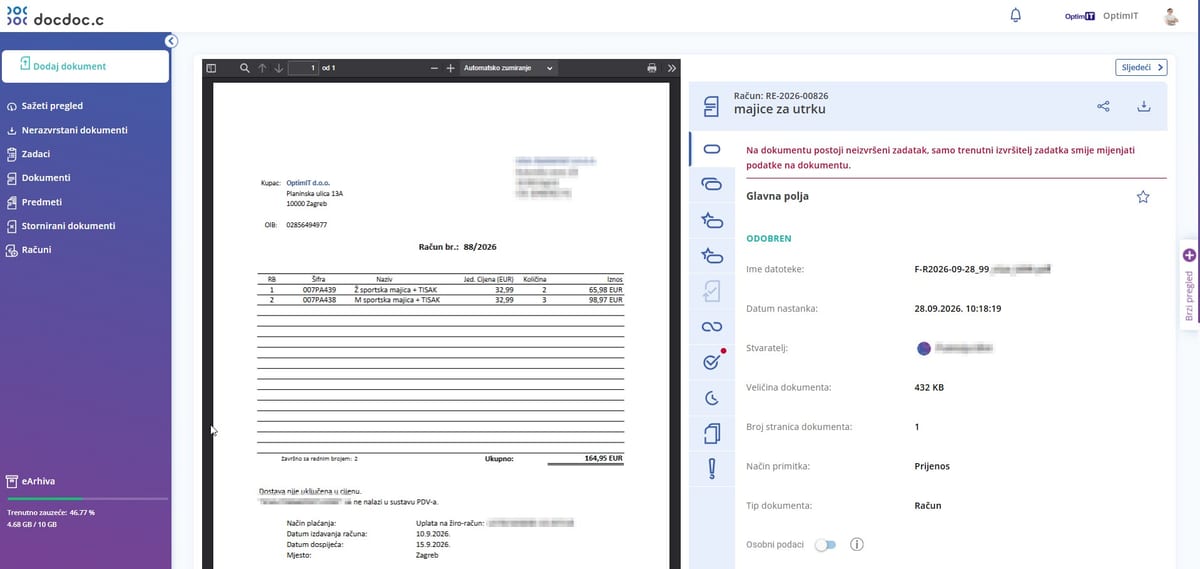Click the document type icon beside the title
The width and height of the screenshot is (1200, 569).
(x=711, y=105)
